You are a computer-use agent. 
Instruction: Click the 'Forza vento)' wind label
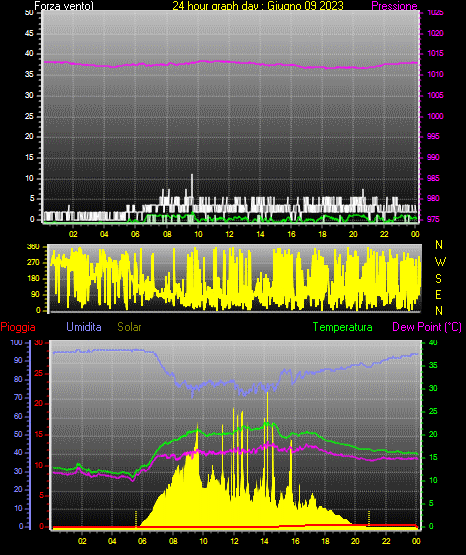(64, 6)
